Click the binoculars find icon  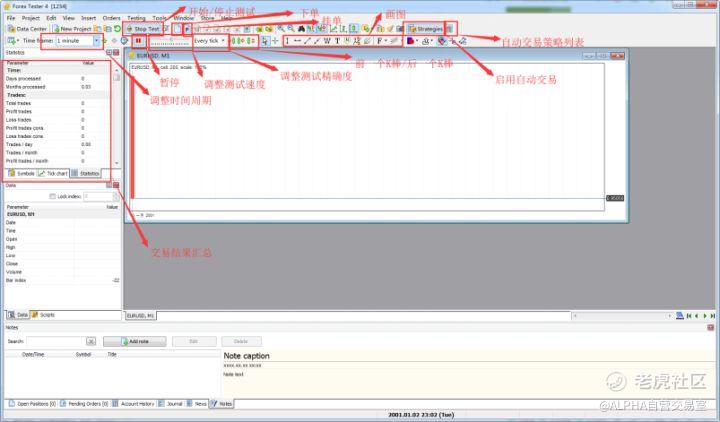click(301, 29)
